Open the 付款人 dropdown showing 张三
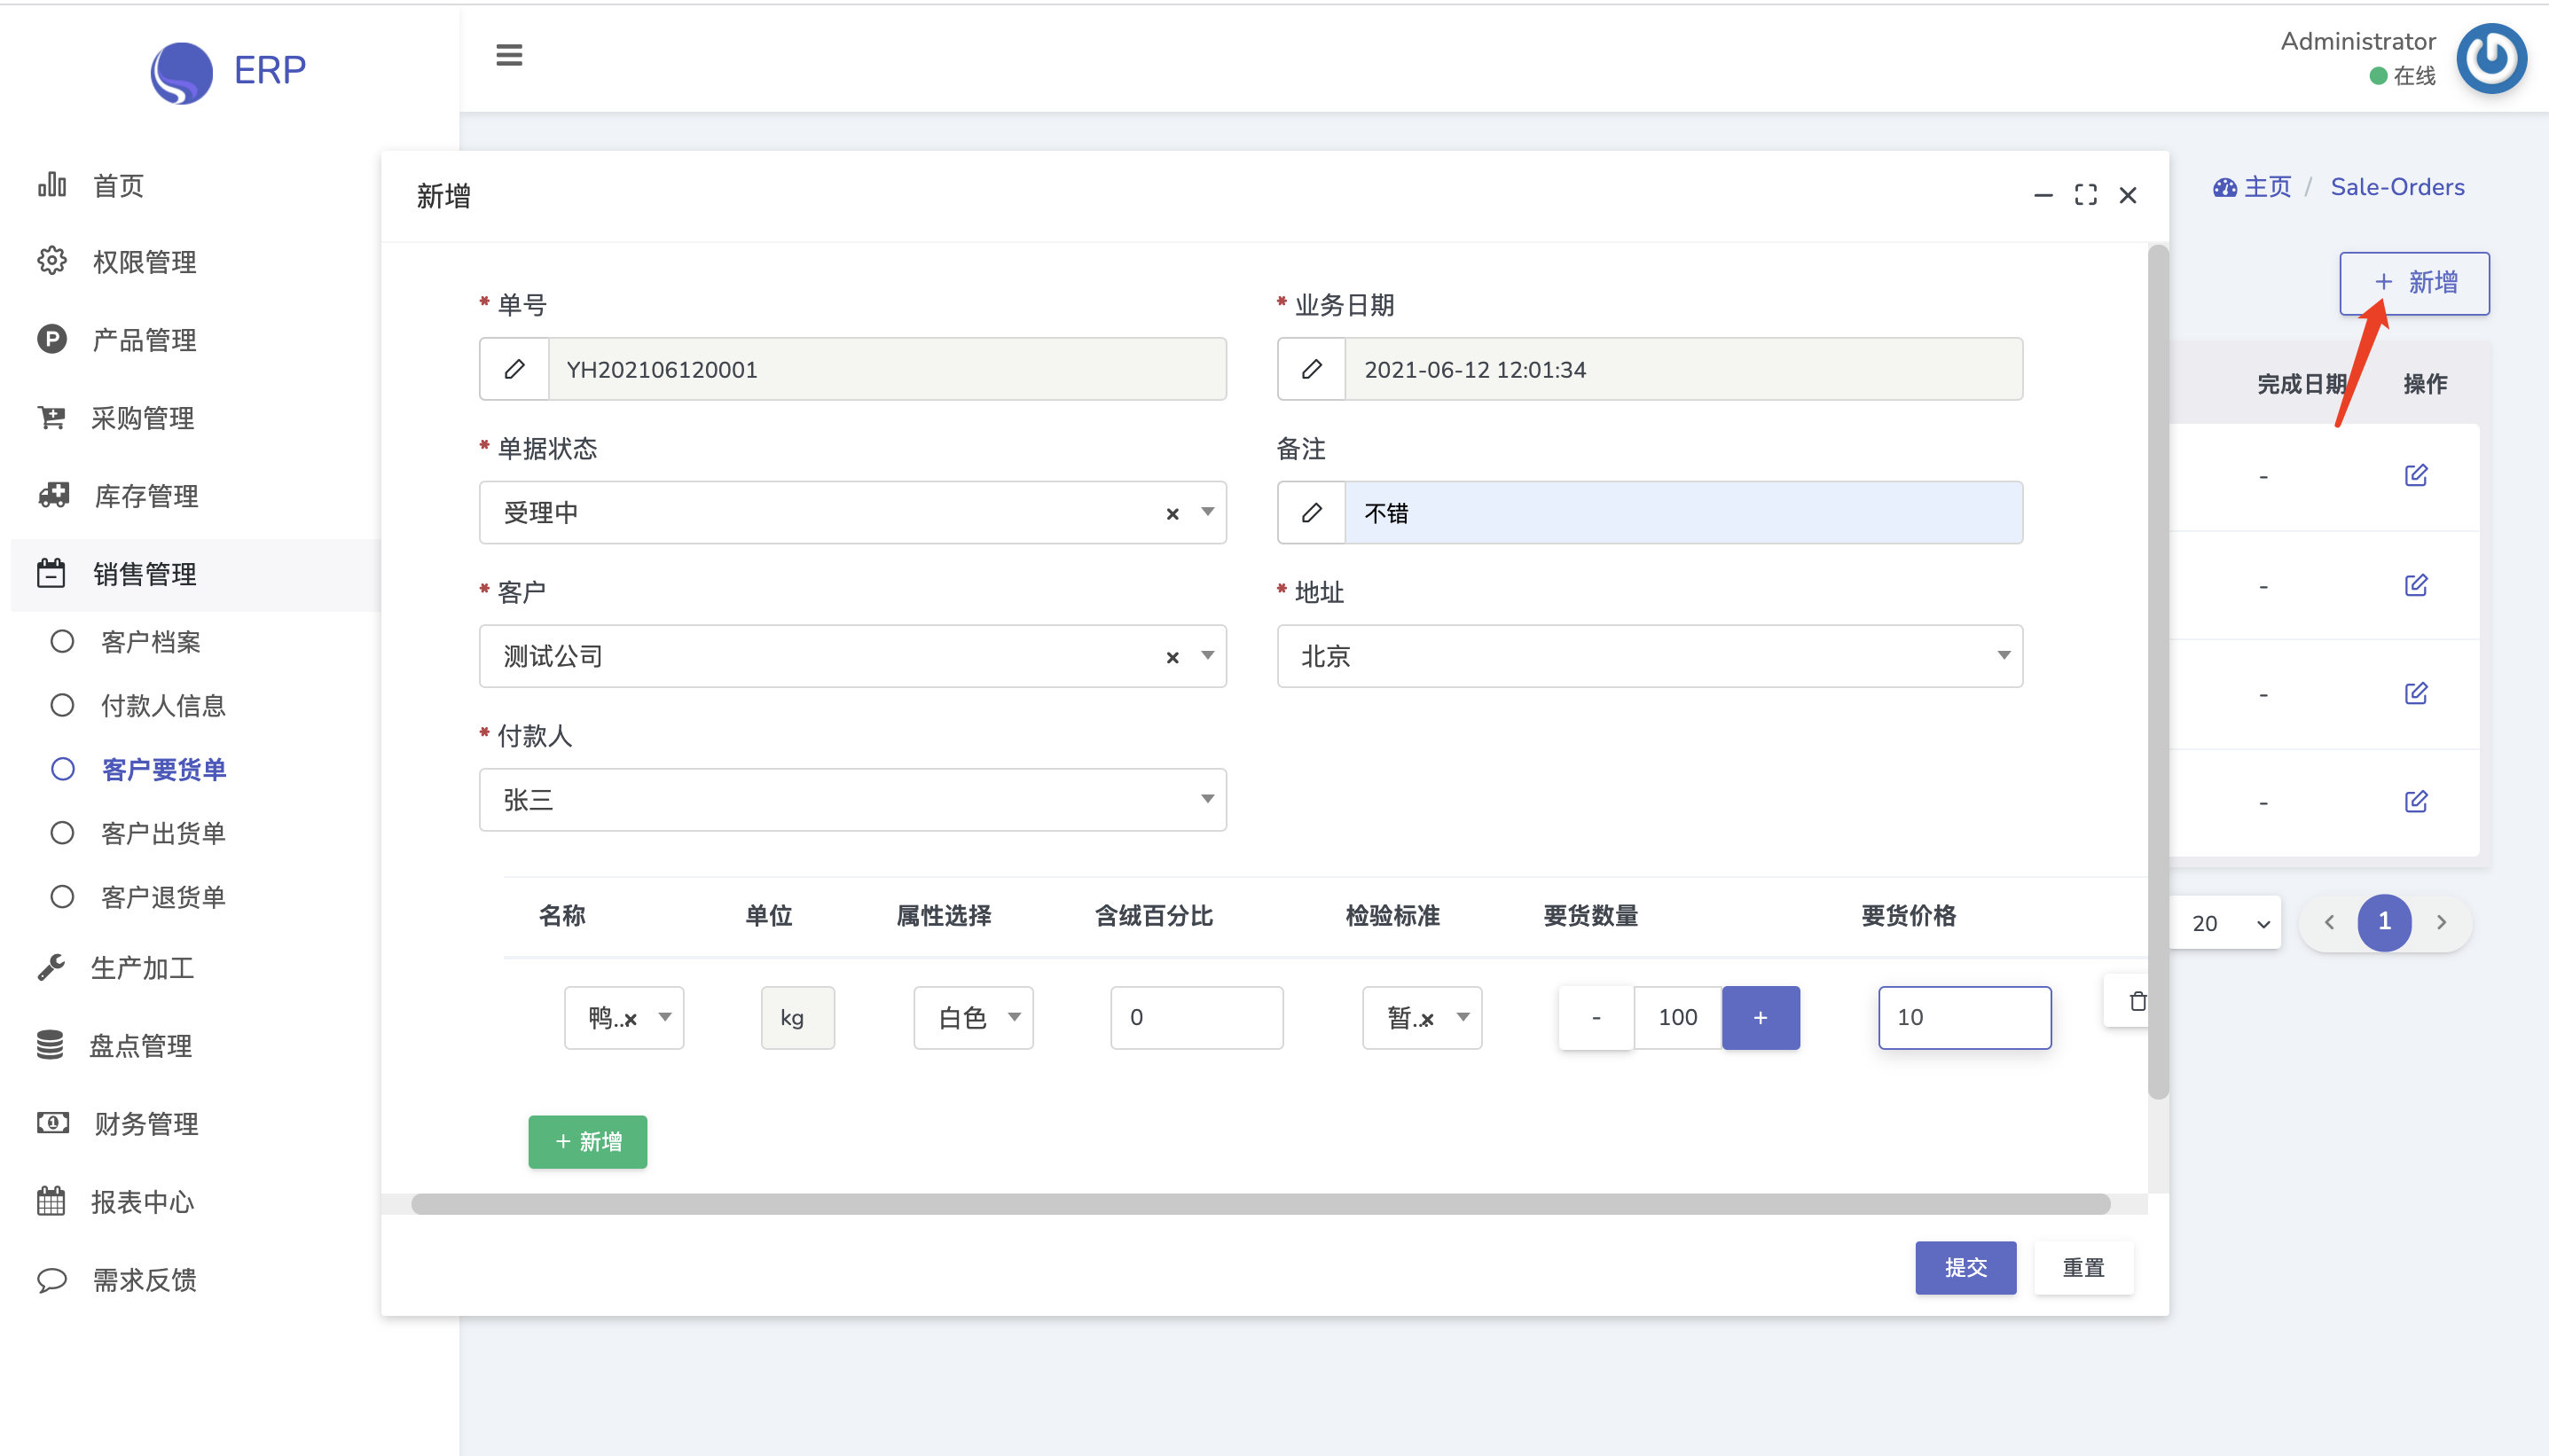Viewport: 2549px width, 1456px height. (852, 800)
